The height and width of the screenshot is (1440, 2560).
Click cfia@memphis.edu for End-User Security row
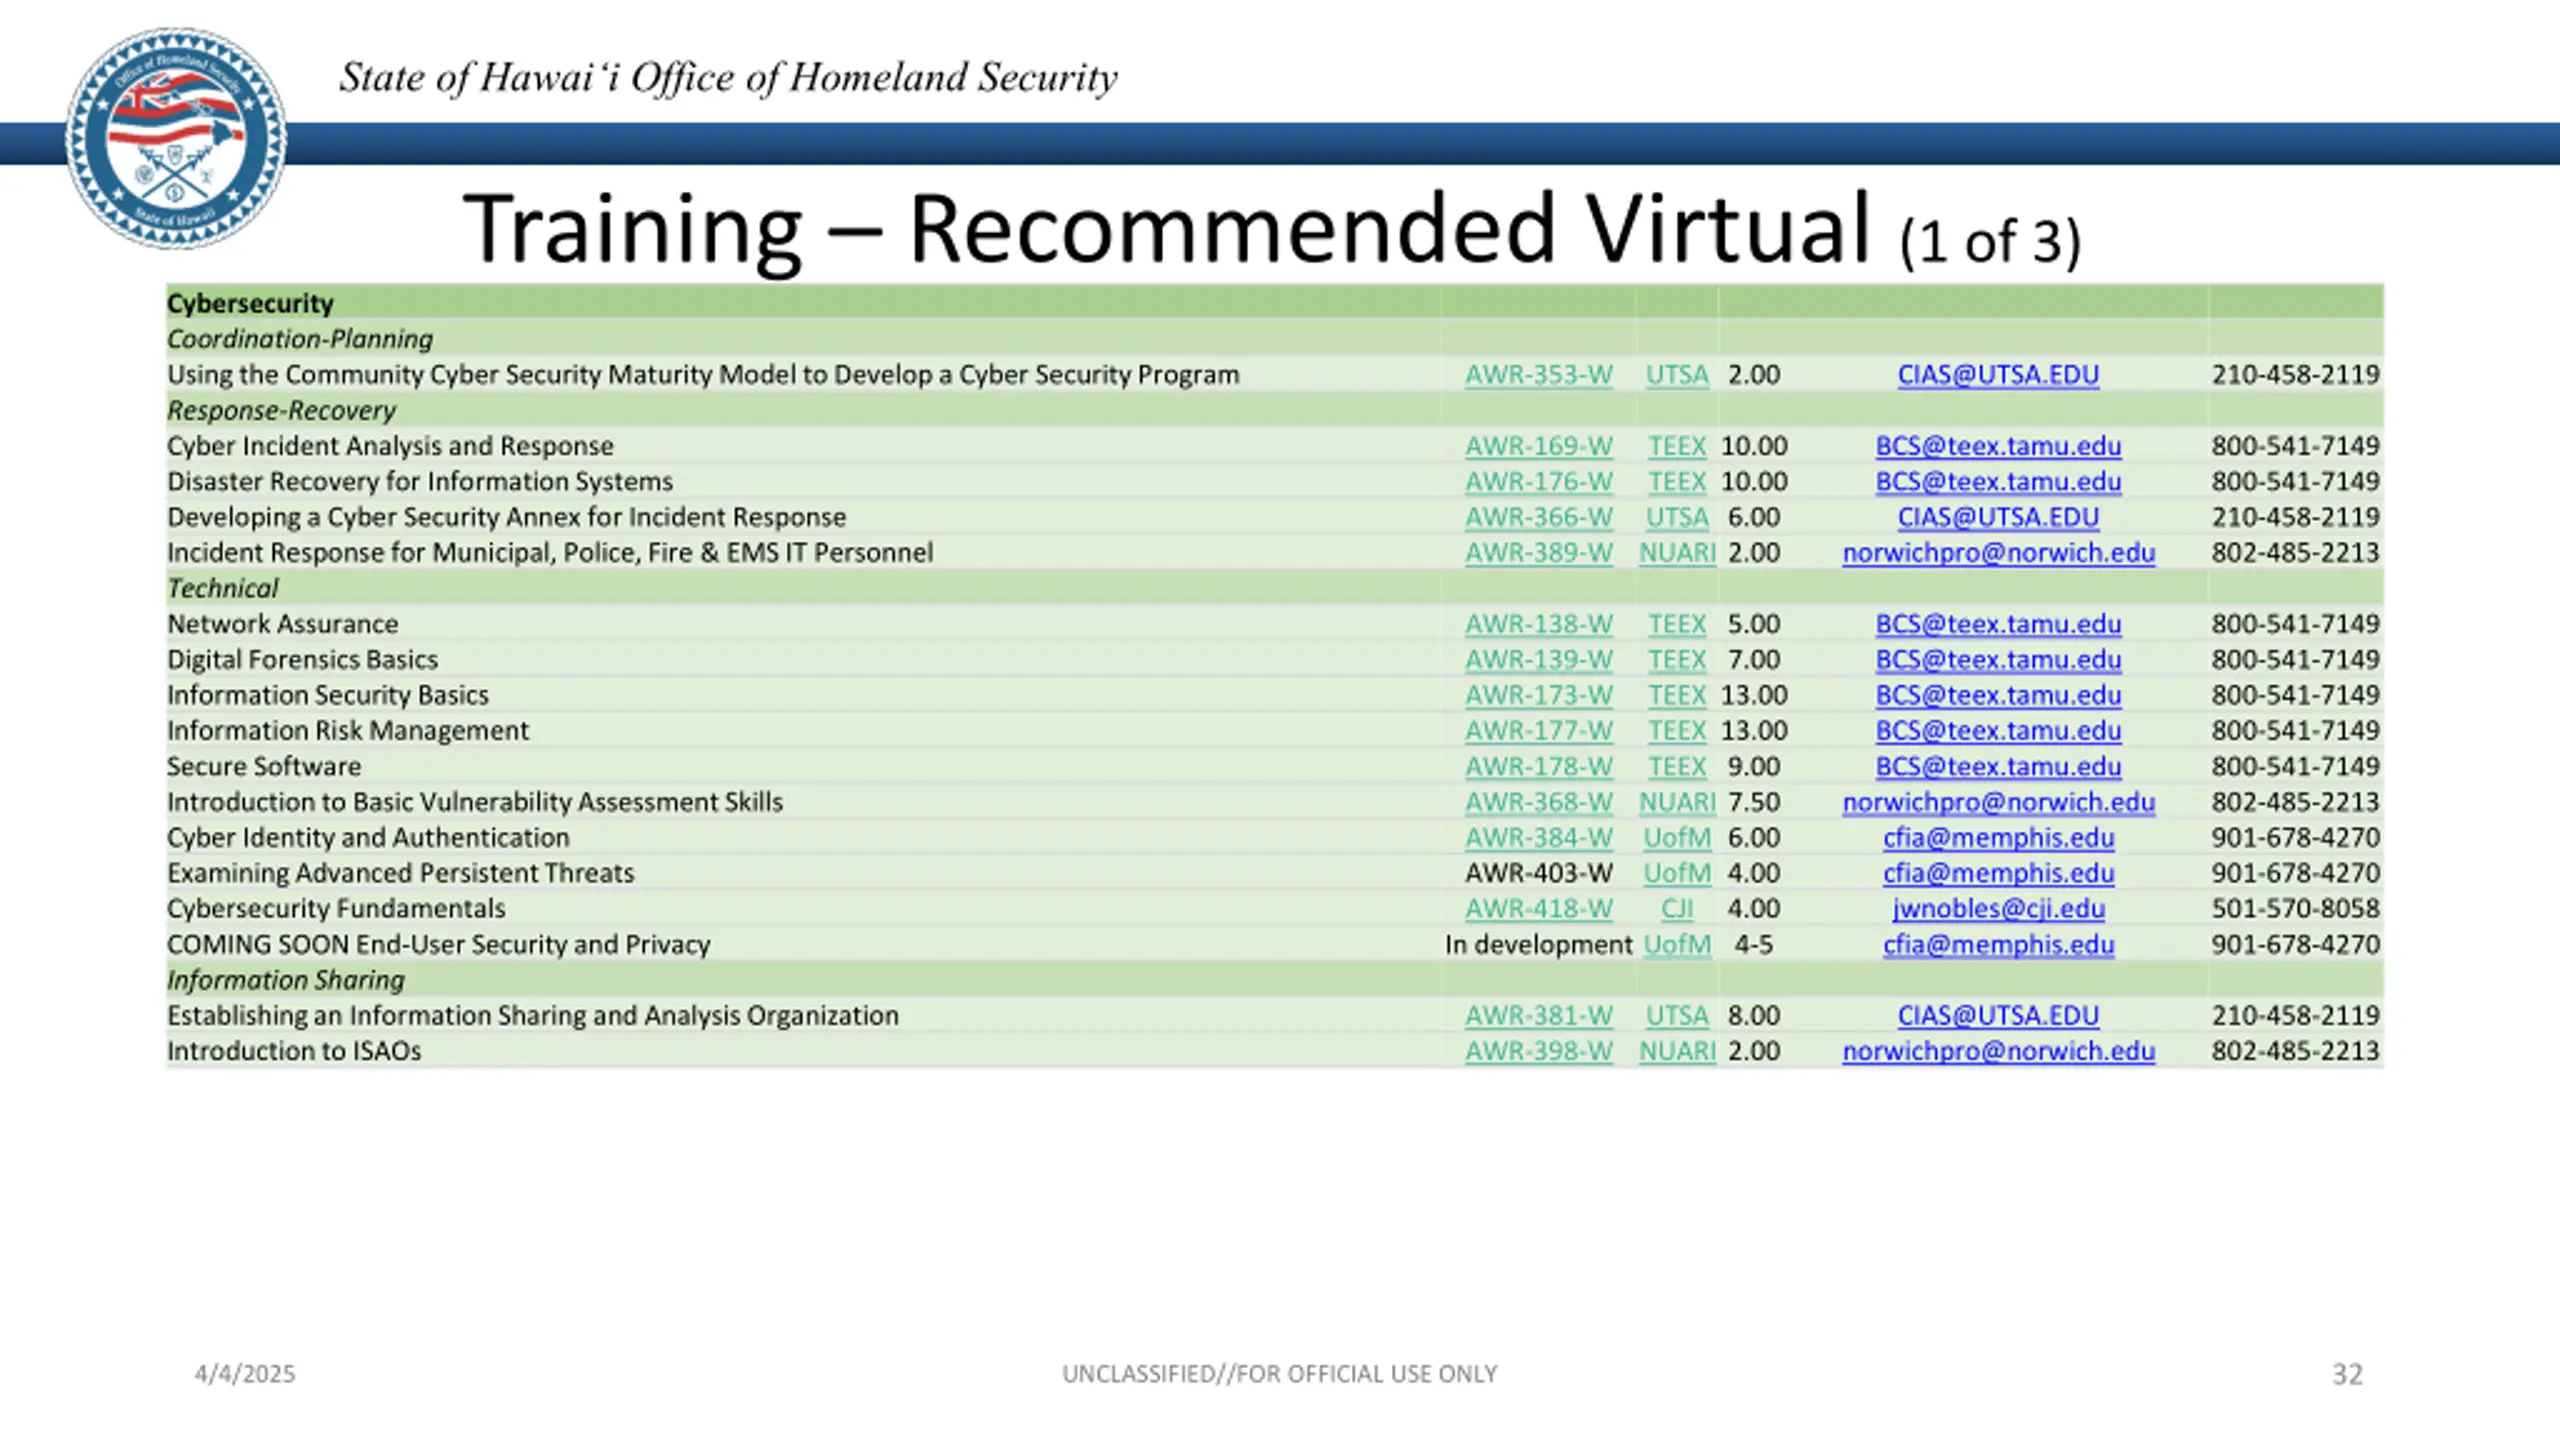[x=1998, y=945]
